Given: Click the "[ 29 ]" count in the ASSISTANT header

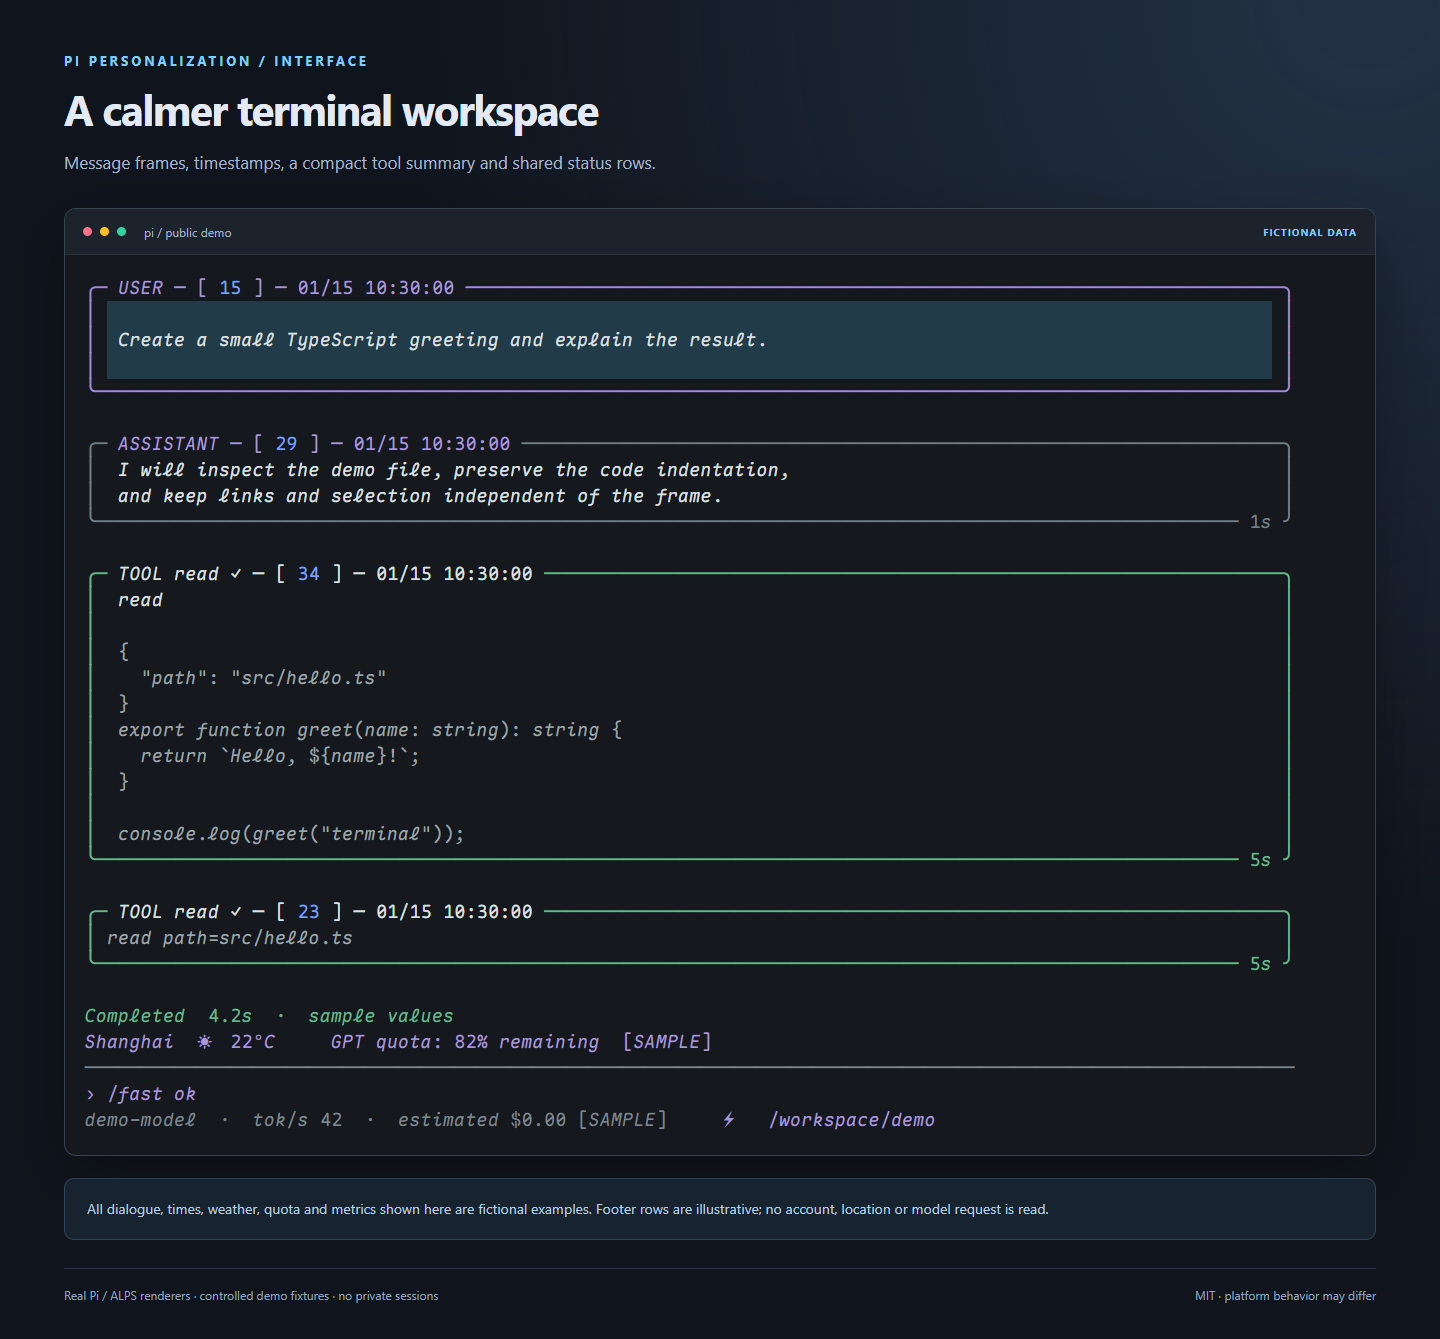Looking at the screenshot, I should coord(286,444).
